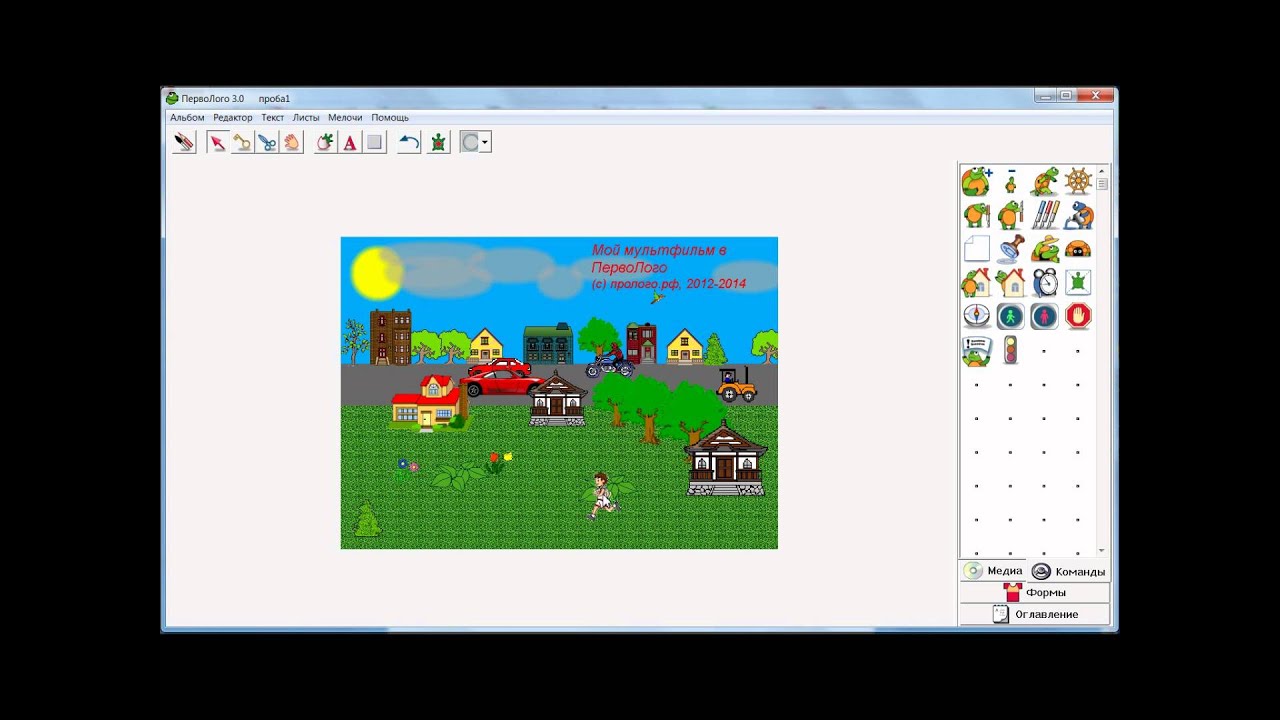Select the red arrow pointer tool
The width and height of the screenshot is (1280, 720).
tap(217, 142)
